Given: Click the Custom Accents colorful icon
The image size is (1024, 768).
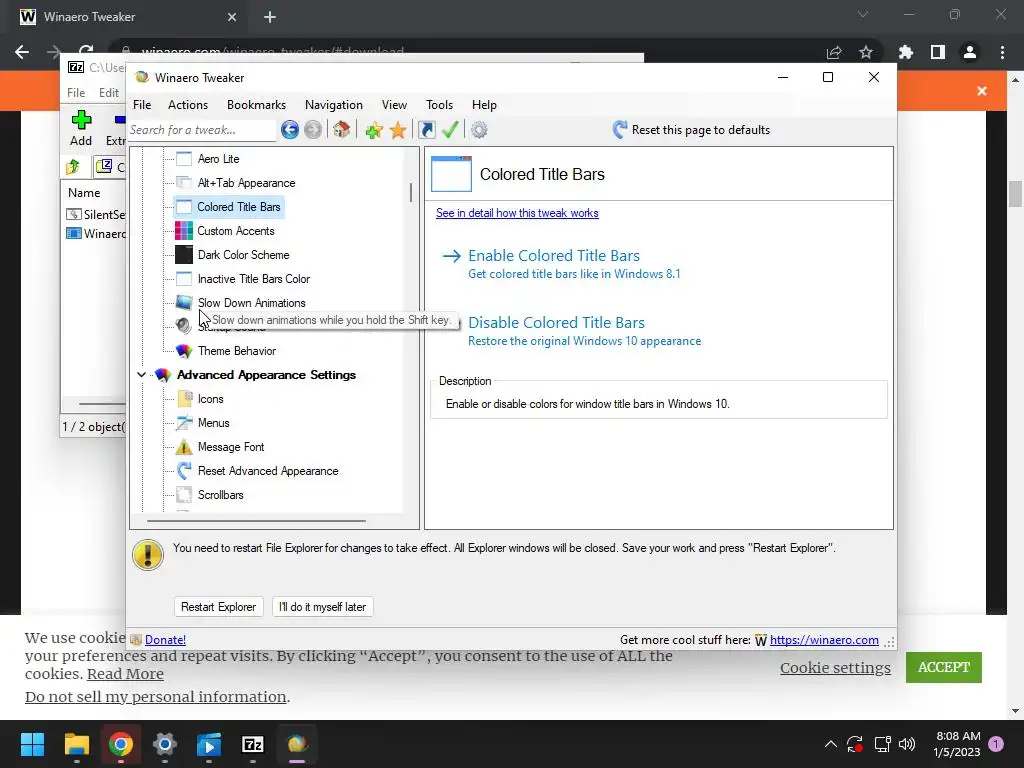Looking at the screenshot, I should click(184, 231).
